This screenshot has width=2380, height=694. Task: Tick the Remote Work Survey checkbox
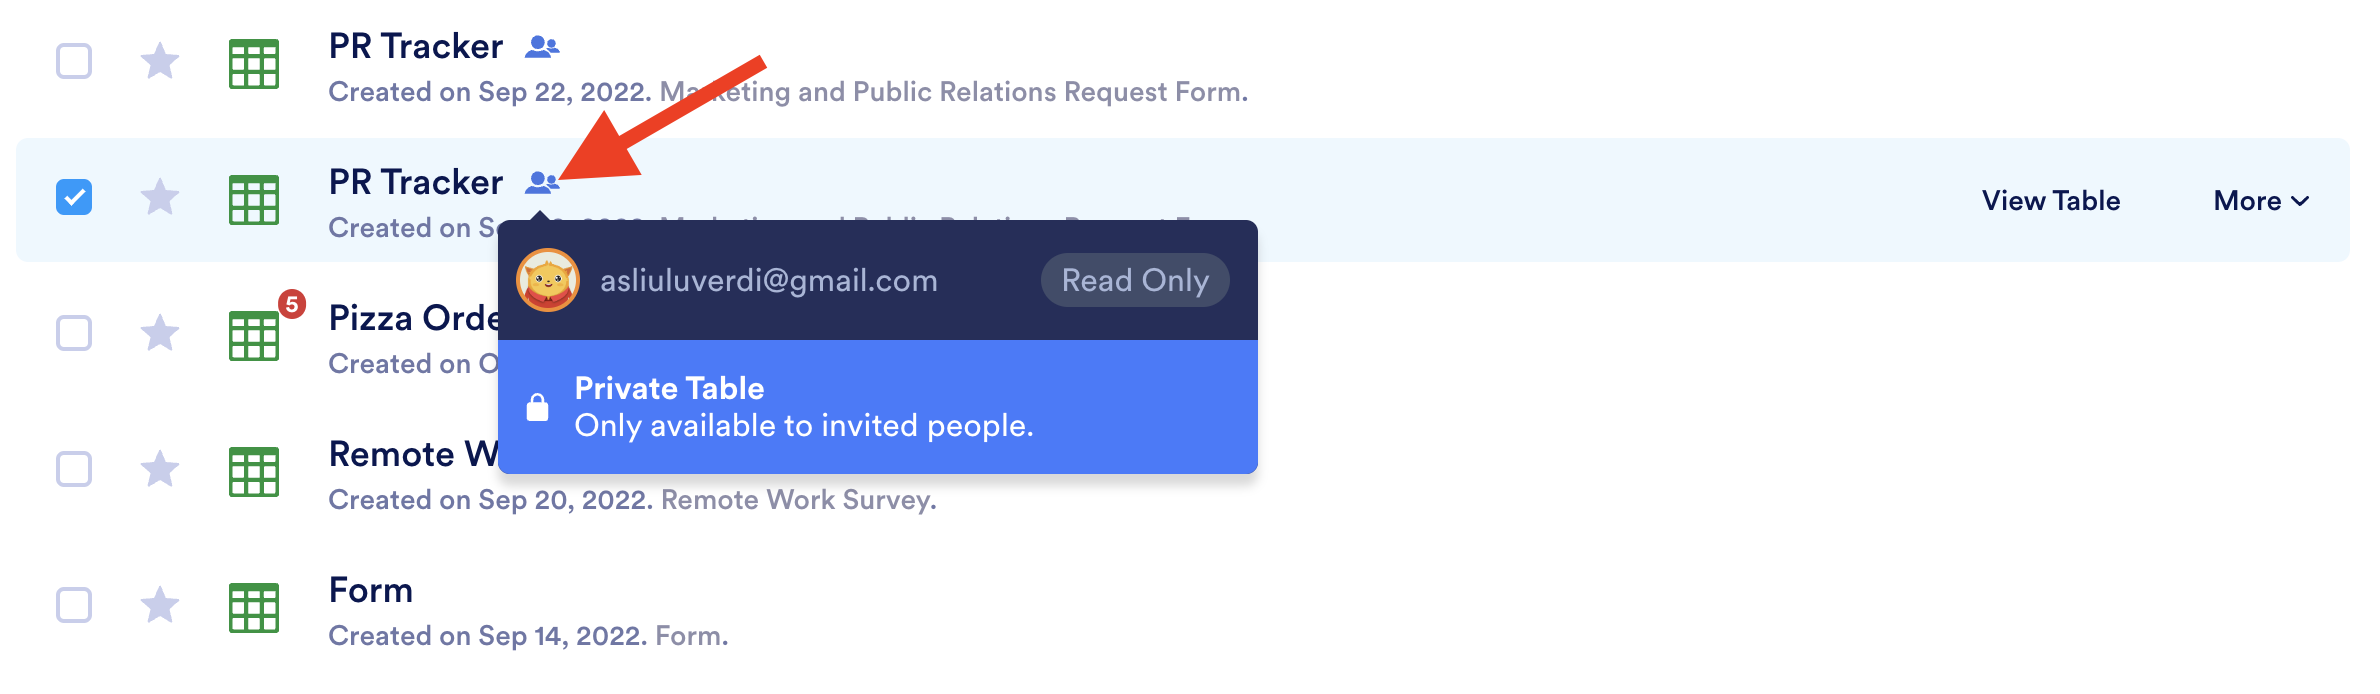74,469
